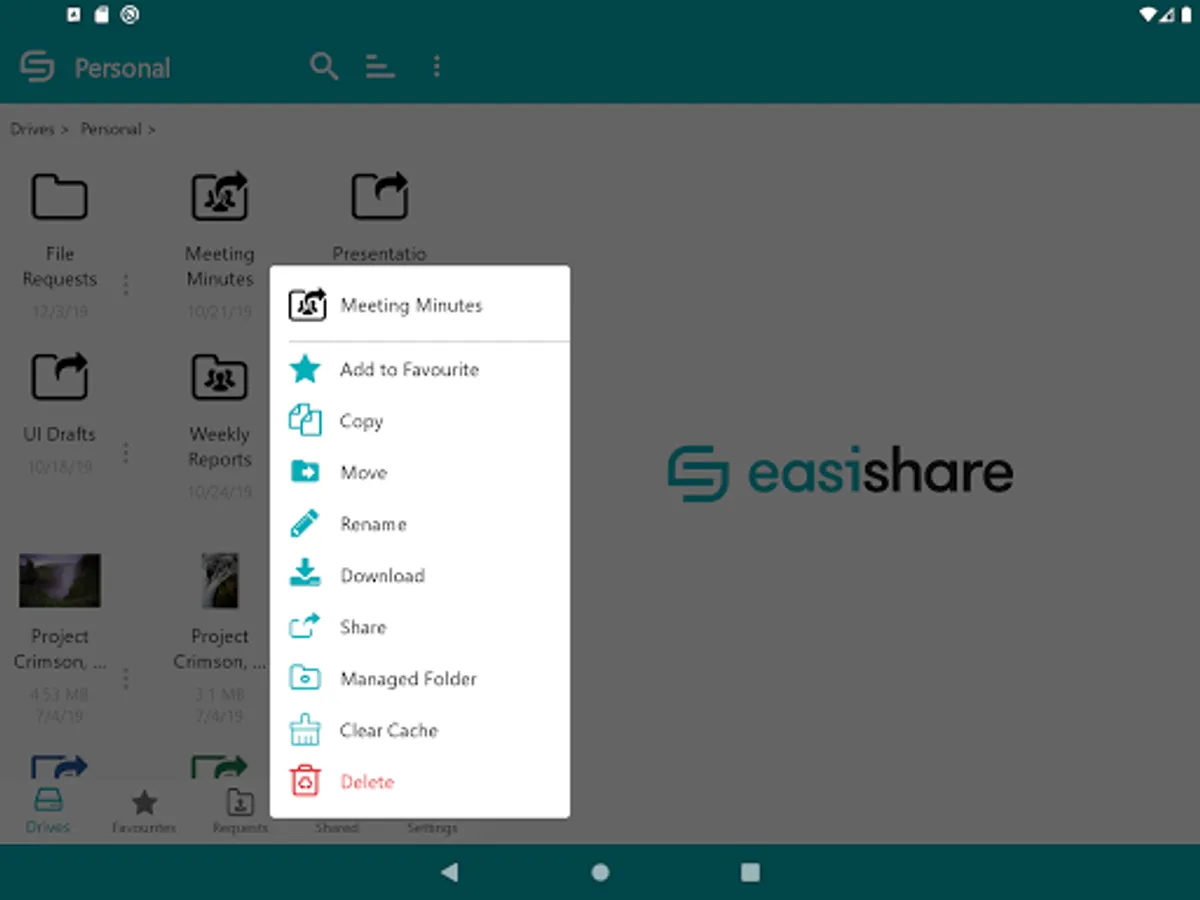The width and height of the screenshot is (1200, 900).
Task: Click the Share arrow icon in menu
Action: [305, 626]
